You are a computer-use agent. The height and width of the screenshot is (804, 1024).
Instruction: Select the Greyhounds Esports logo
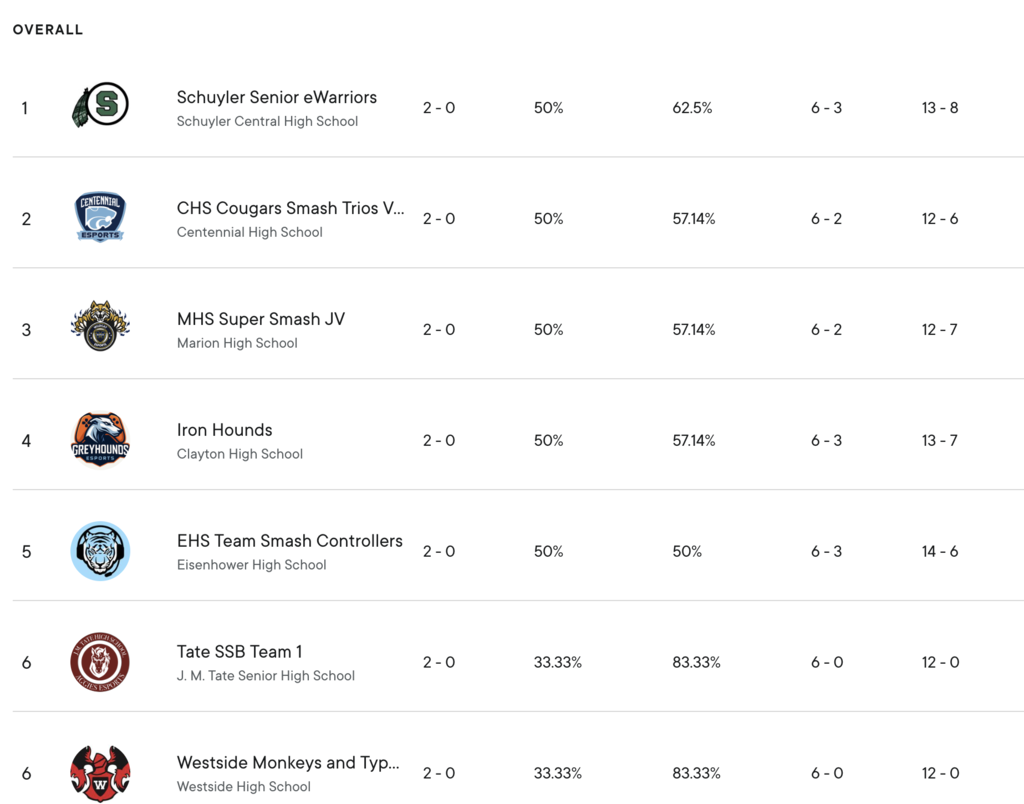100,440
